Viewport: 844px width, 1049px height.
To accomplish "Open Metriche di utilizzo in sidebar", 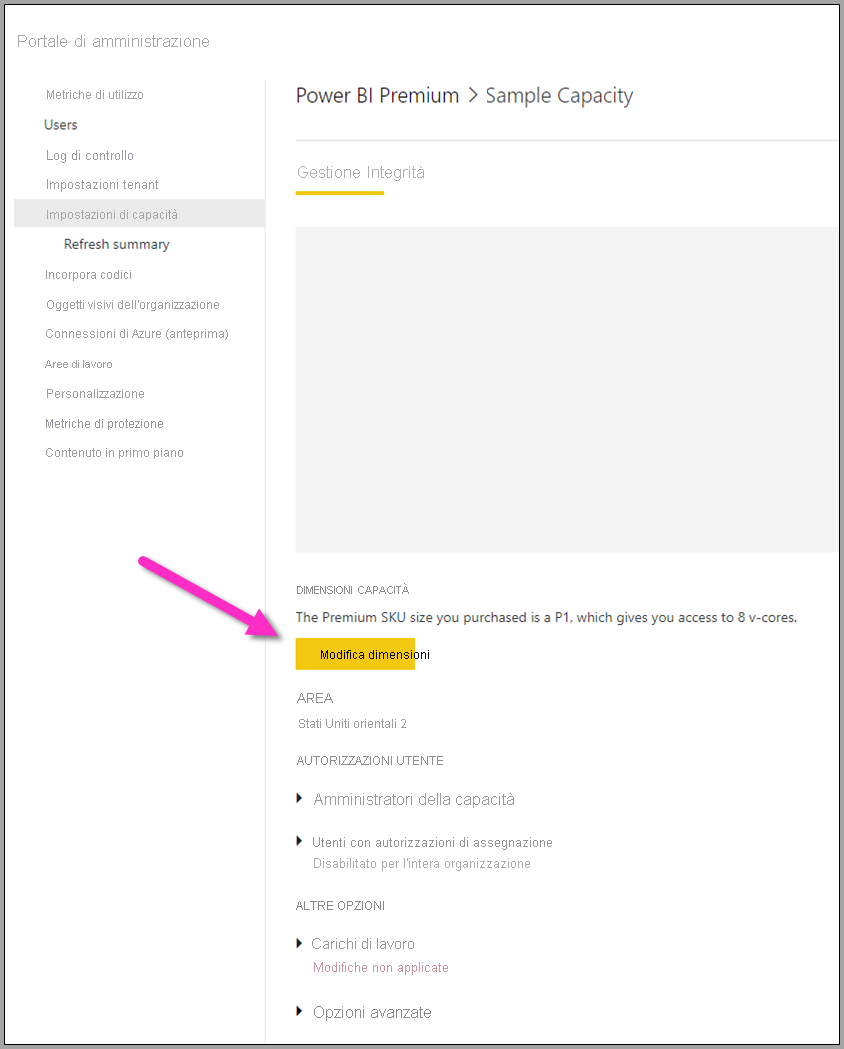I will (x=95, y=95).
